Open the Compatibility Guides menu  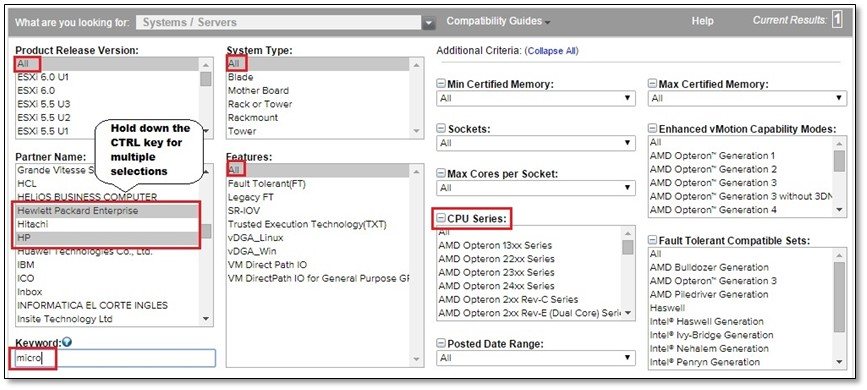pyautogui.click(x=498, y=21)
